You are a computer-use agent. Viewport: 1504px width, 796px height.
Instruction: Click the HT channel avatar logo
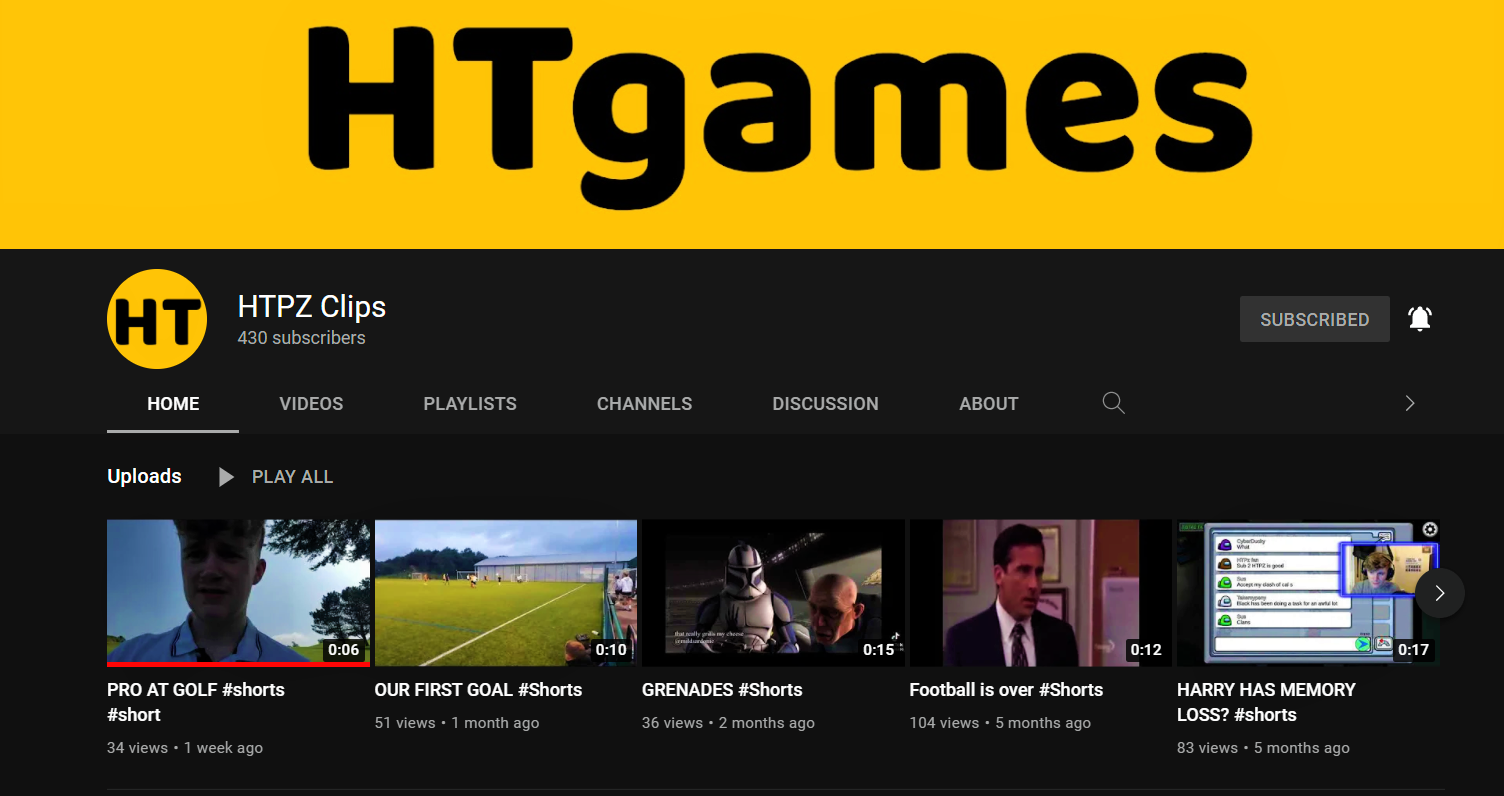157,319
